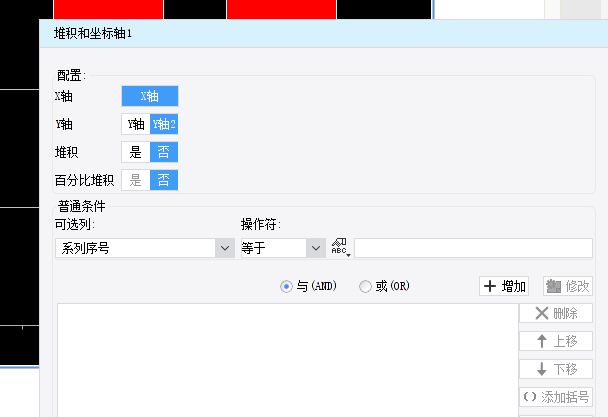Click the 修改 button
Viewport: 608px width, 417px height.
pos(568,286)
